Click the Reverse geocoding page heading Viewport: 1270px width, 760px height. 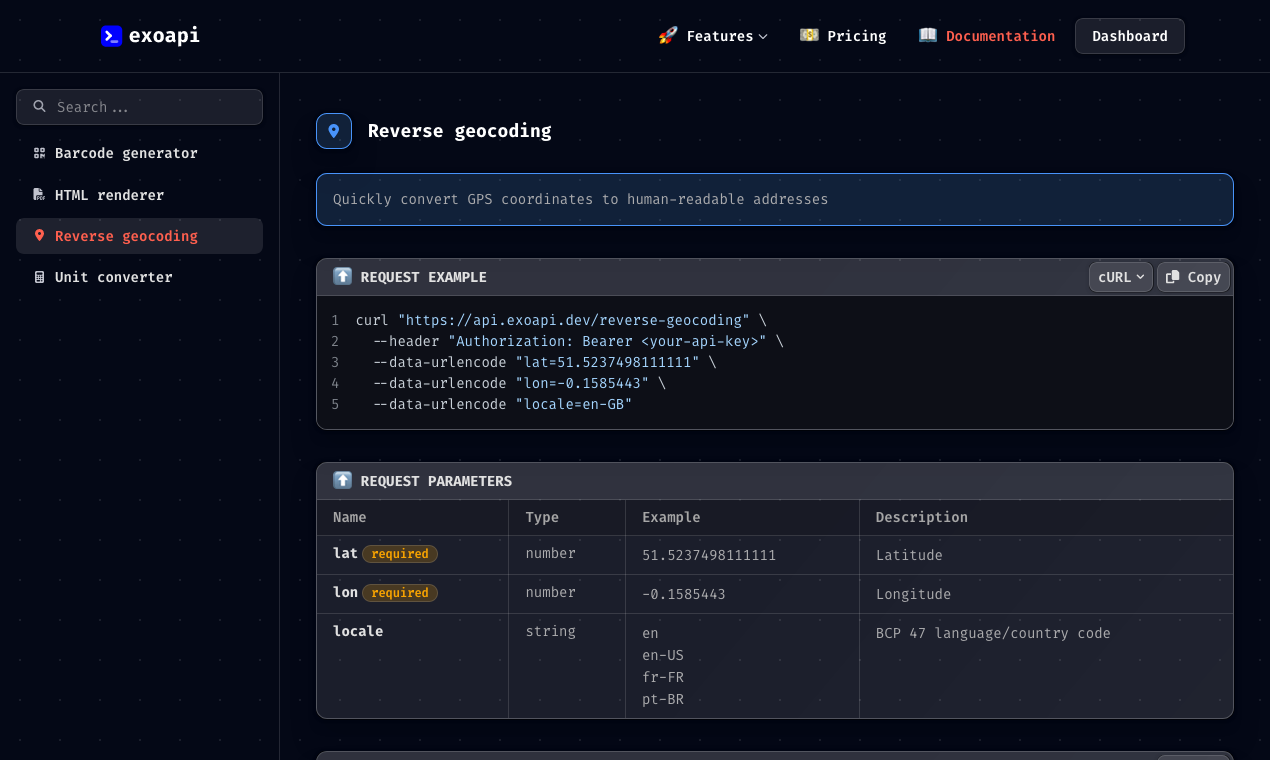[459, 131]
